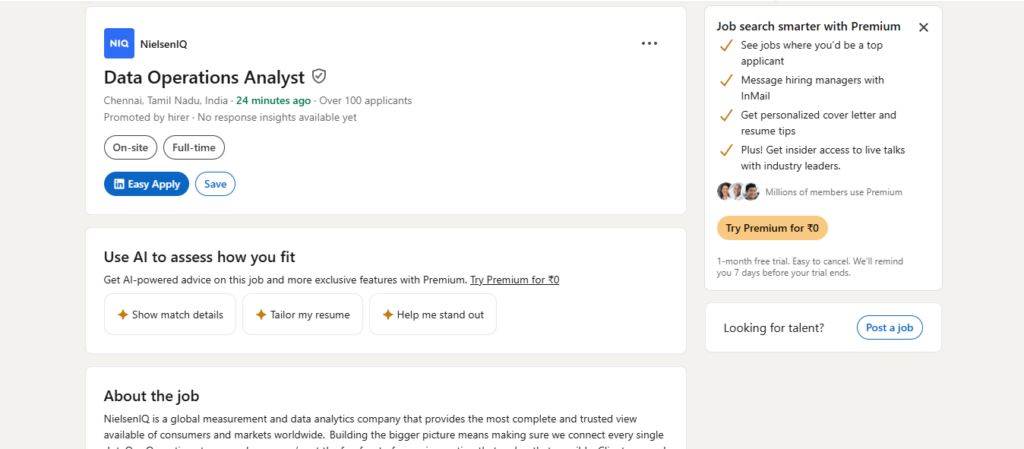Select the Full-time tag pill
Viewport: 1024px width, 449px height.
point(194,147)
